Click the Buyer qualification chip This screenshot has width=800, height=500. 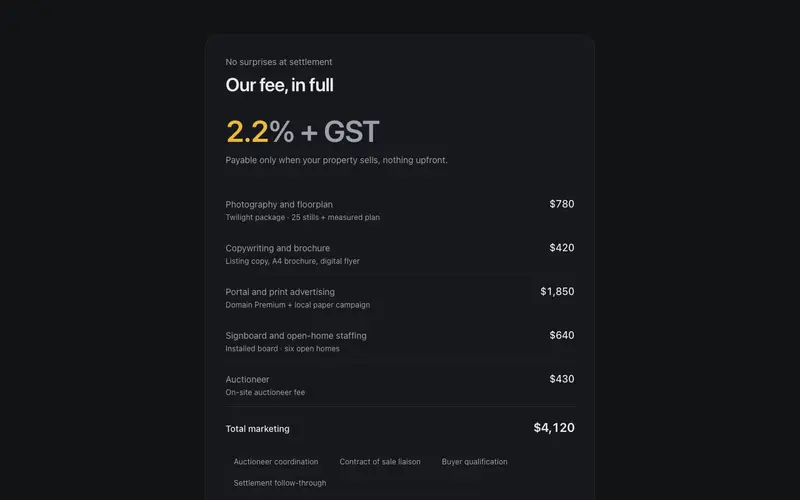pyautogui.click(x=474, y=462)
